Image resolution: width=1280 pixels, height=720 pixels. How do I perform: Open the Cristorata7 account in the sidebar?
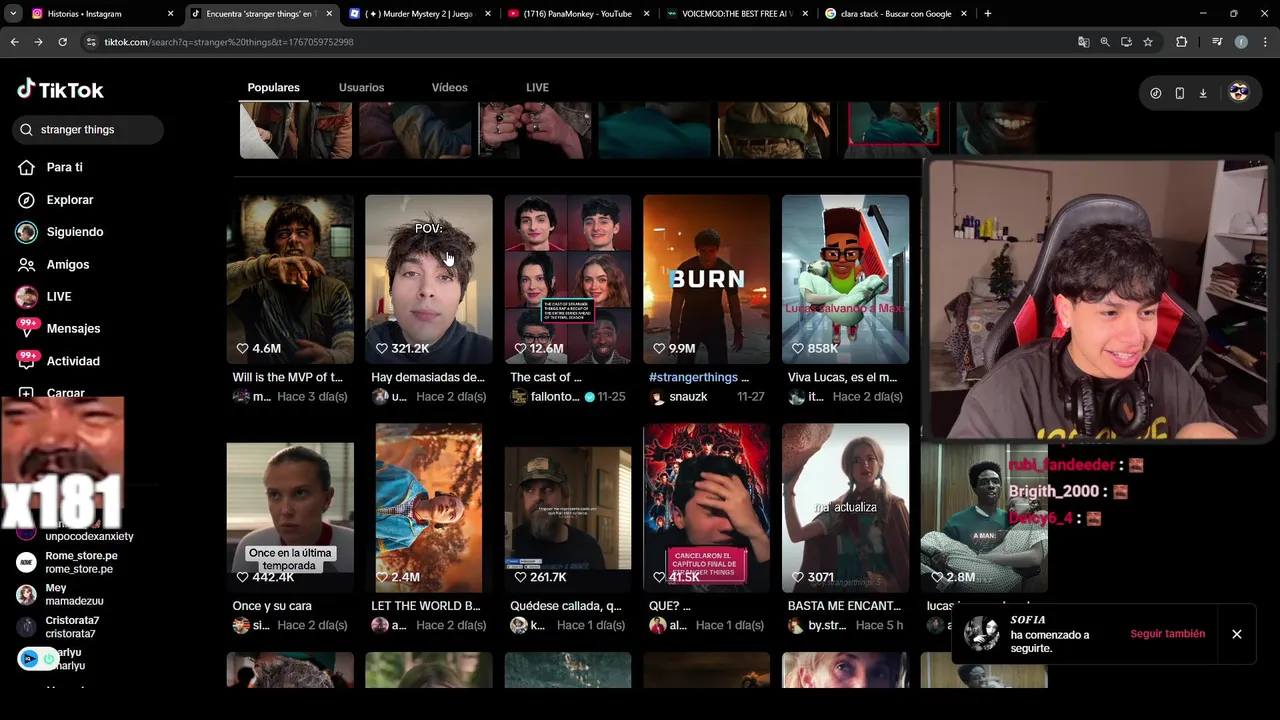coord(58,627)
